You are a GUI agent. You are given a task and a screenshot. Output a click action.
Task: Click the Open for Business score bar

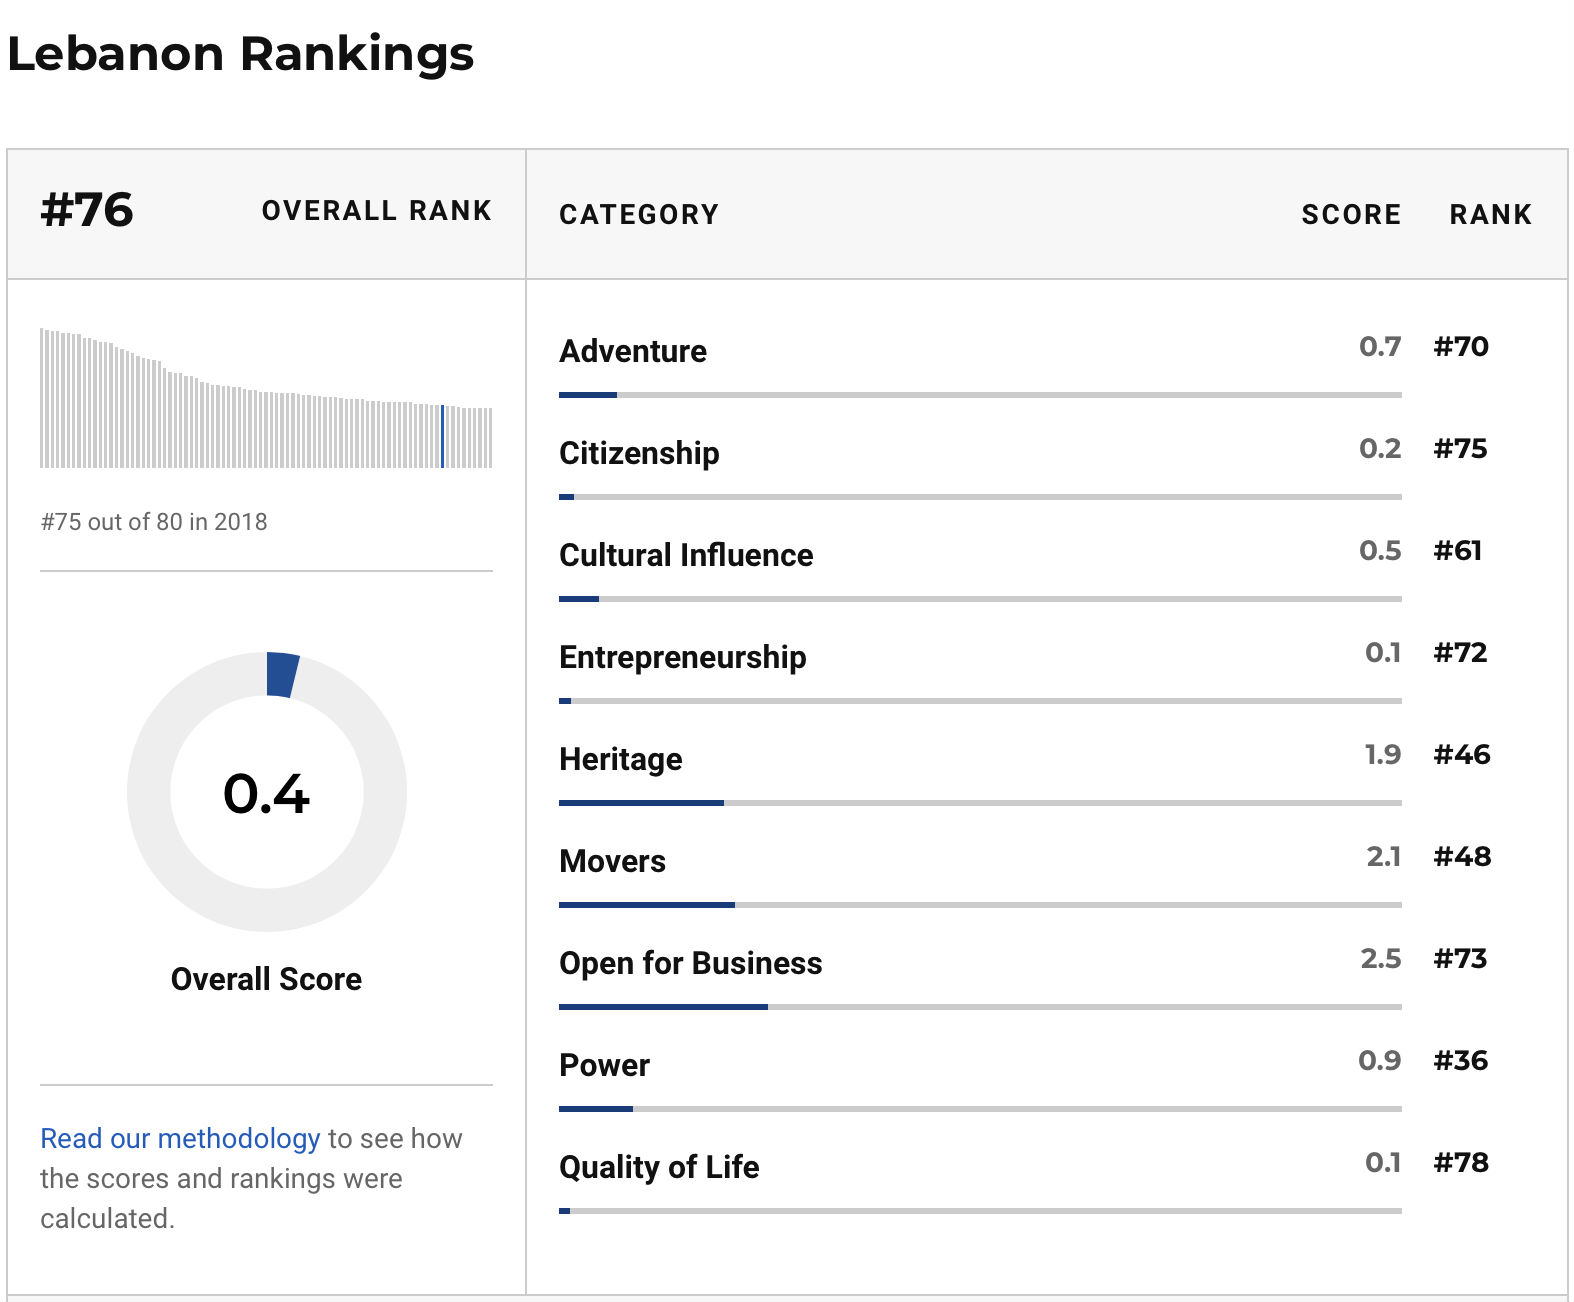pos(980,1007)
